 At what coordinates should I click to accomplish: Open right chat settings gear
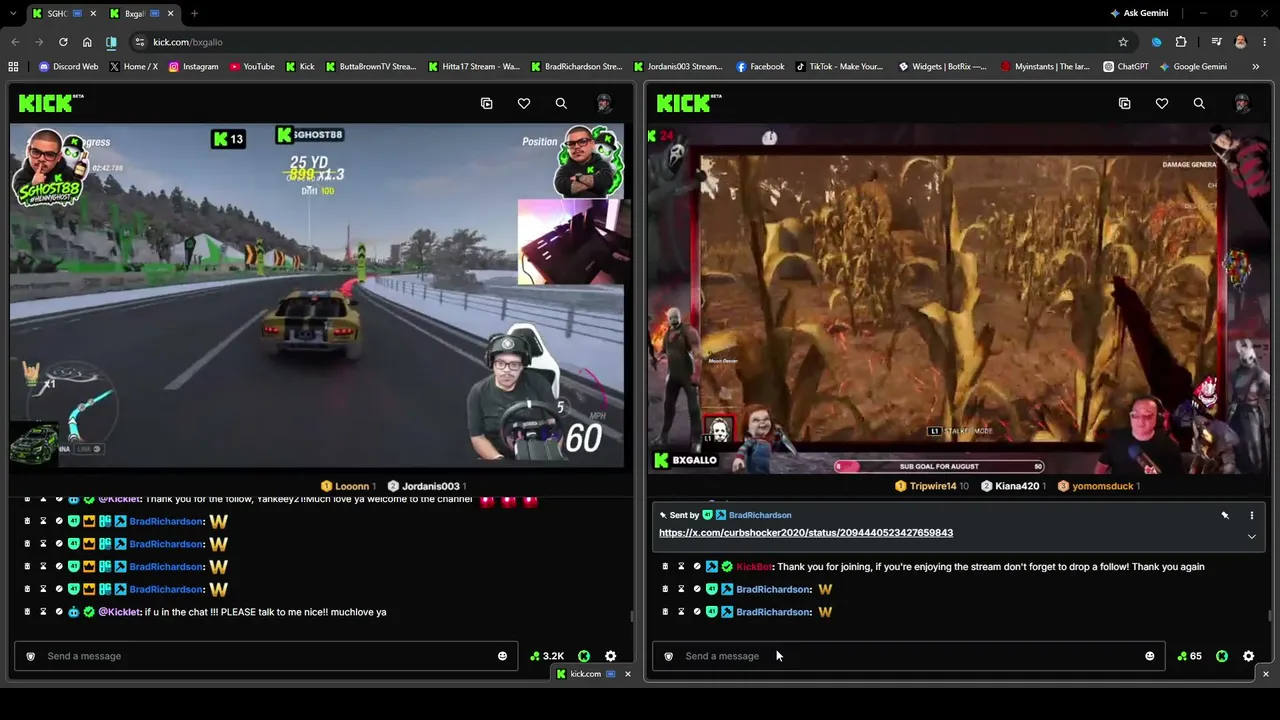pyautogui.click(x=1248, y=656)
